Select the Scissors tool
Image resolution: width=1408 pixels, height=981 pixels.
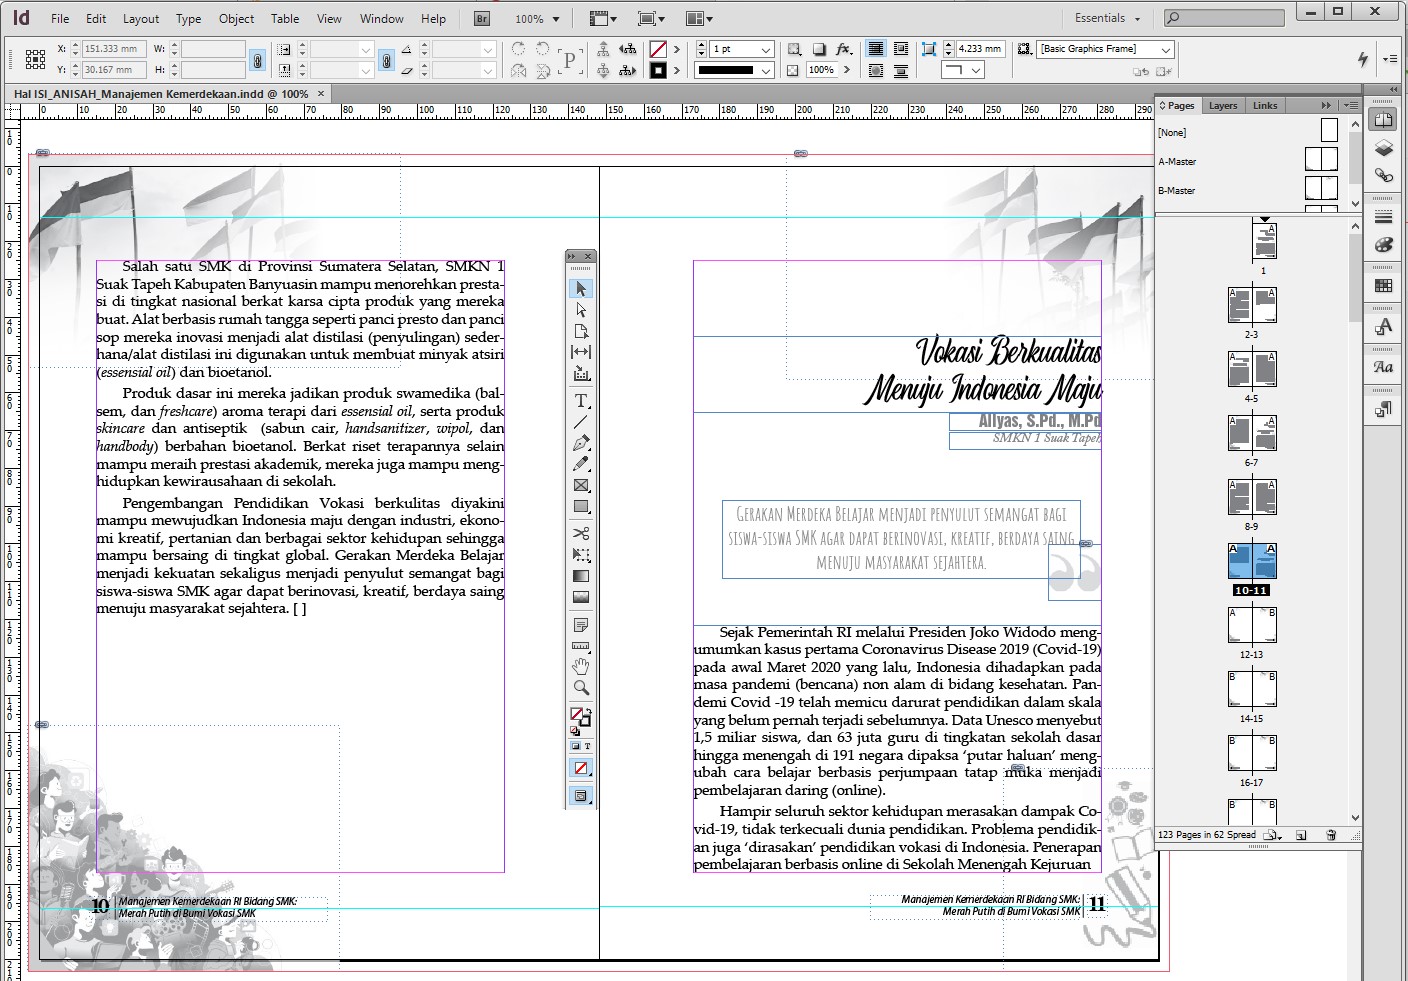(x=581, y=533)
